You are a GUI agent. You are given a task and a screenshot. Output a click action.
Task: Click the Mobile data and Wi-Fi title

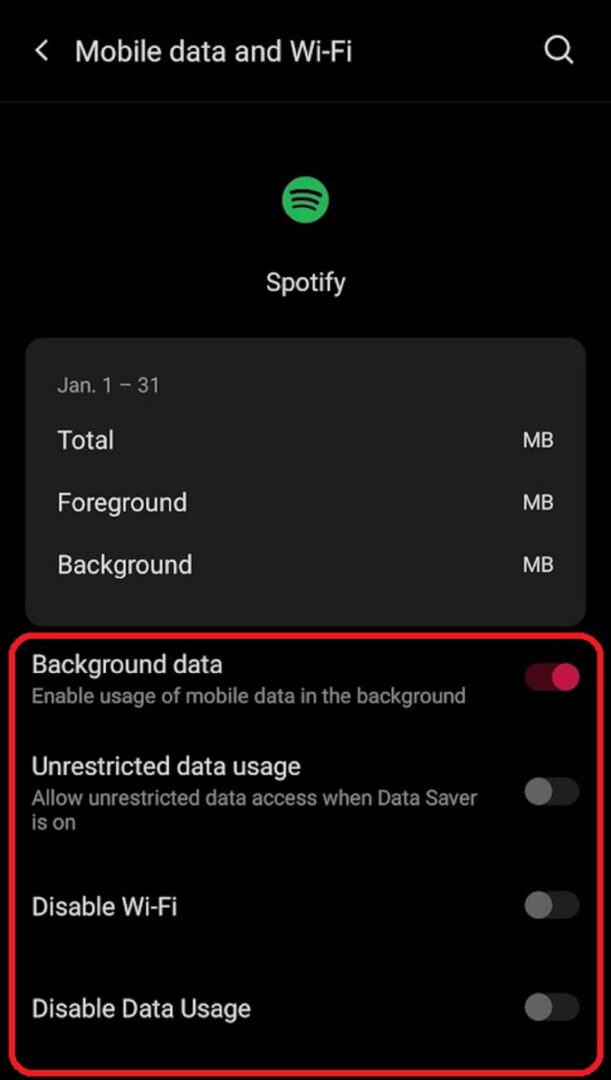(x=213, y=51)
